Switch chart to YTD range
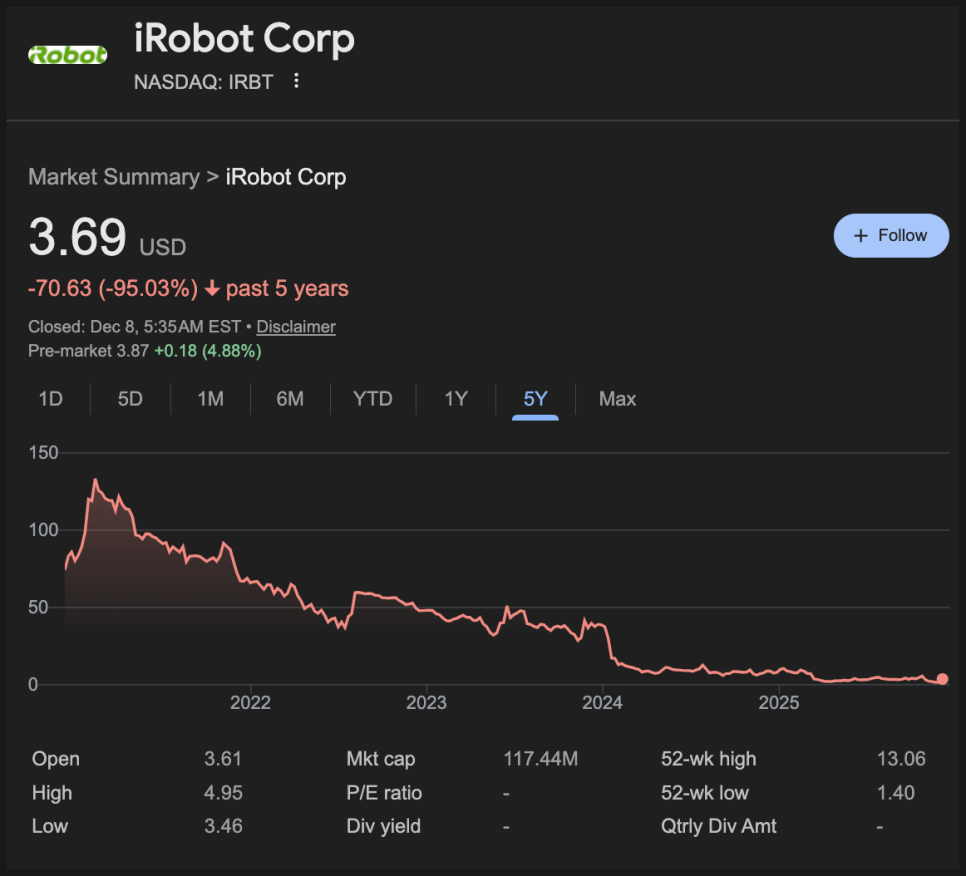 [x=372, y=399]
